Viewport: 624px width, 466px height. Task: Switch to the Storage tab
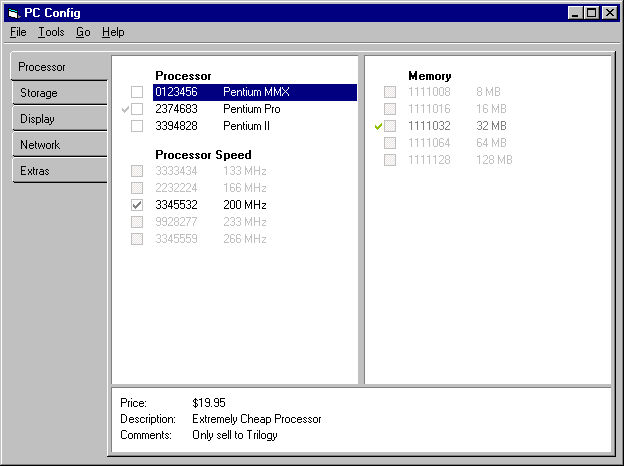60,93
